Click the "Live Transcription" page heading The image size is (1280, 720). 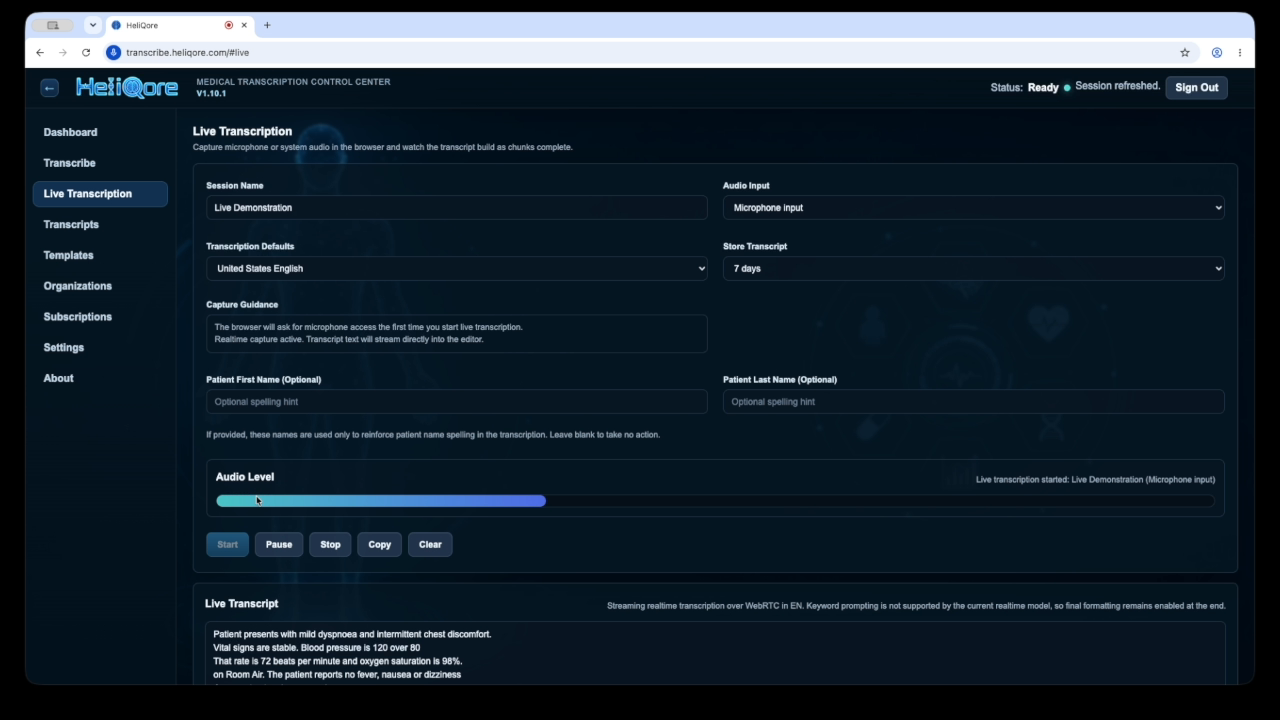242,131
